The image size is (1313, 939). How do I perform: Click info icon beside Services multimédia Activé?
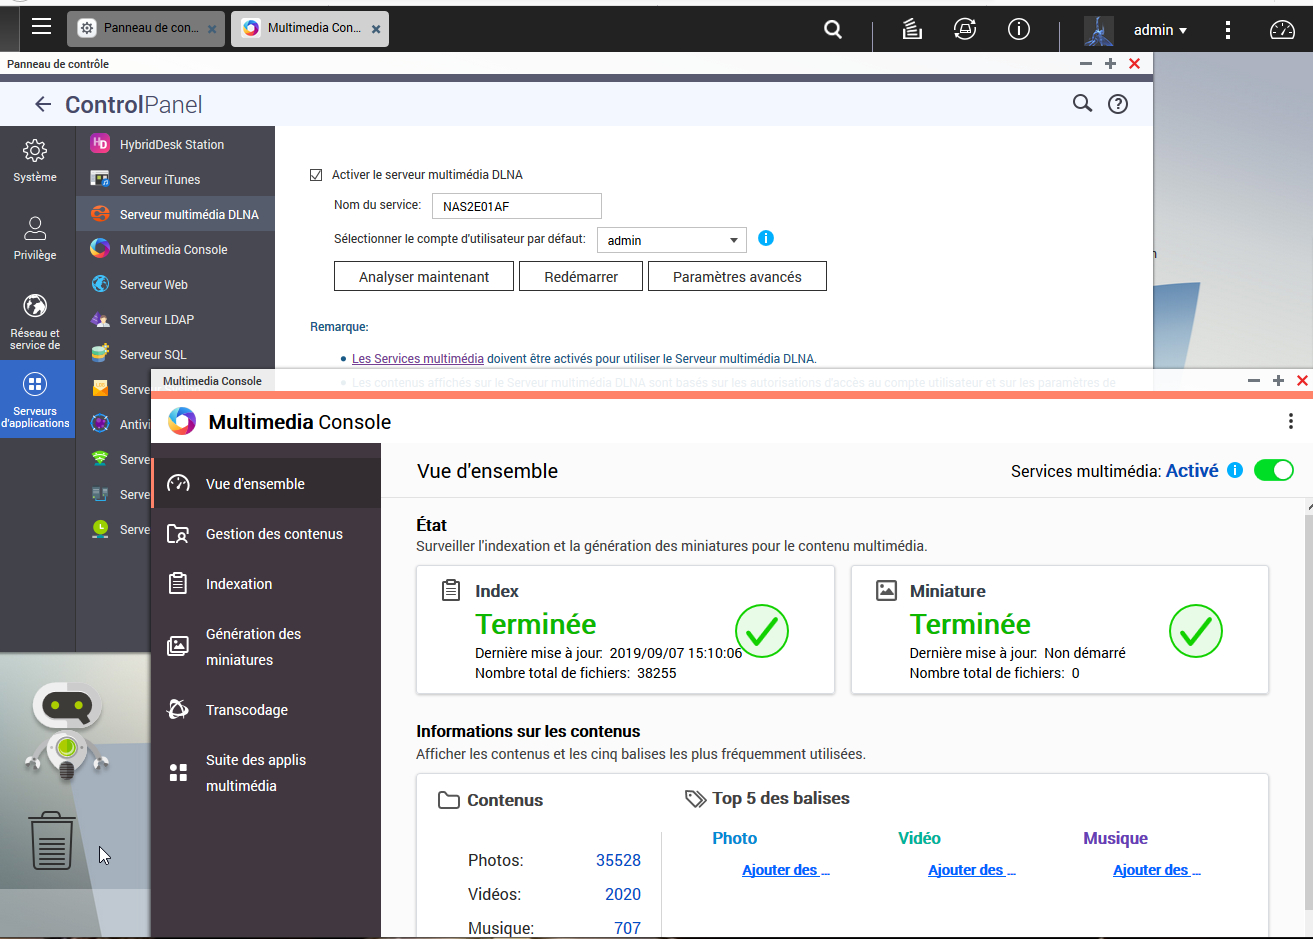[x=1235, y=470]
